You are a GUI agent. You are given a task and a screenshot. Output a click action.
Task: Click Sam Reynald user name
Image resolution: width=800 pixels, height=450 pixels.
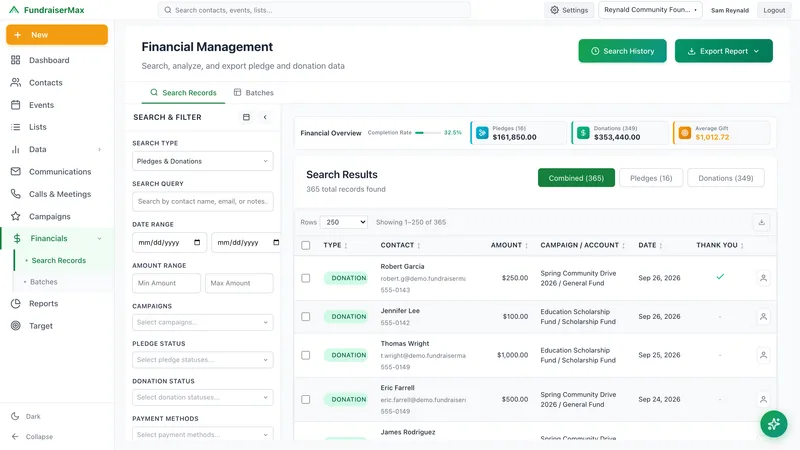pos(730,10)
